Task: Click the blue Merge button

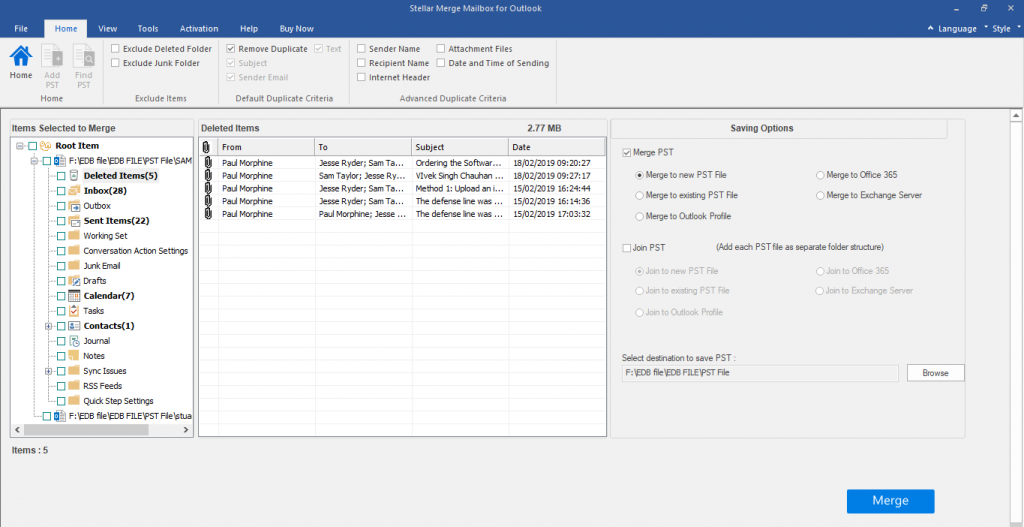Action: (x=890, y=501)
